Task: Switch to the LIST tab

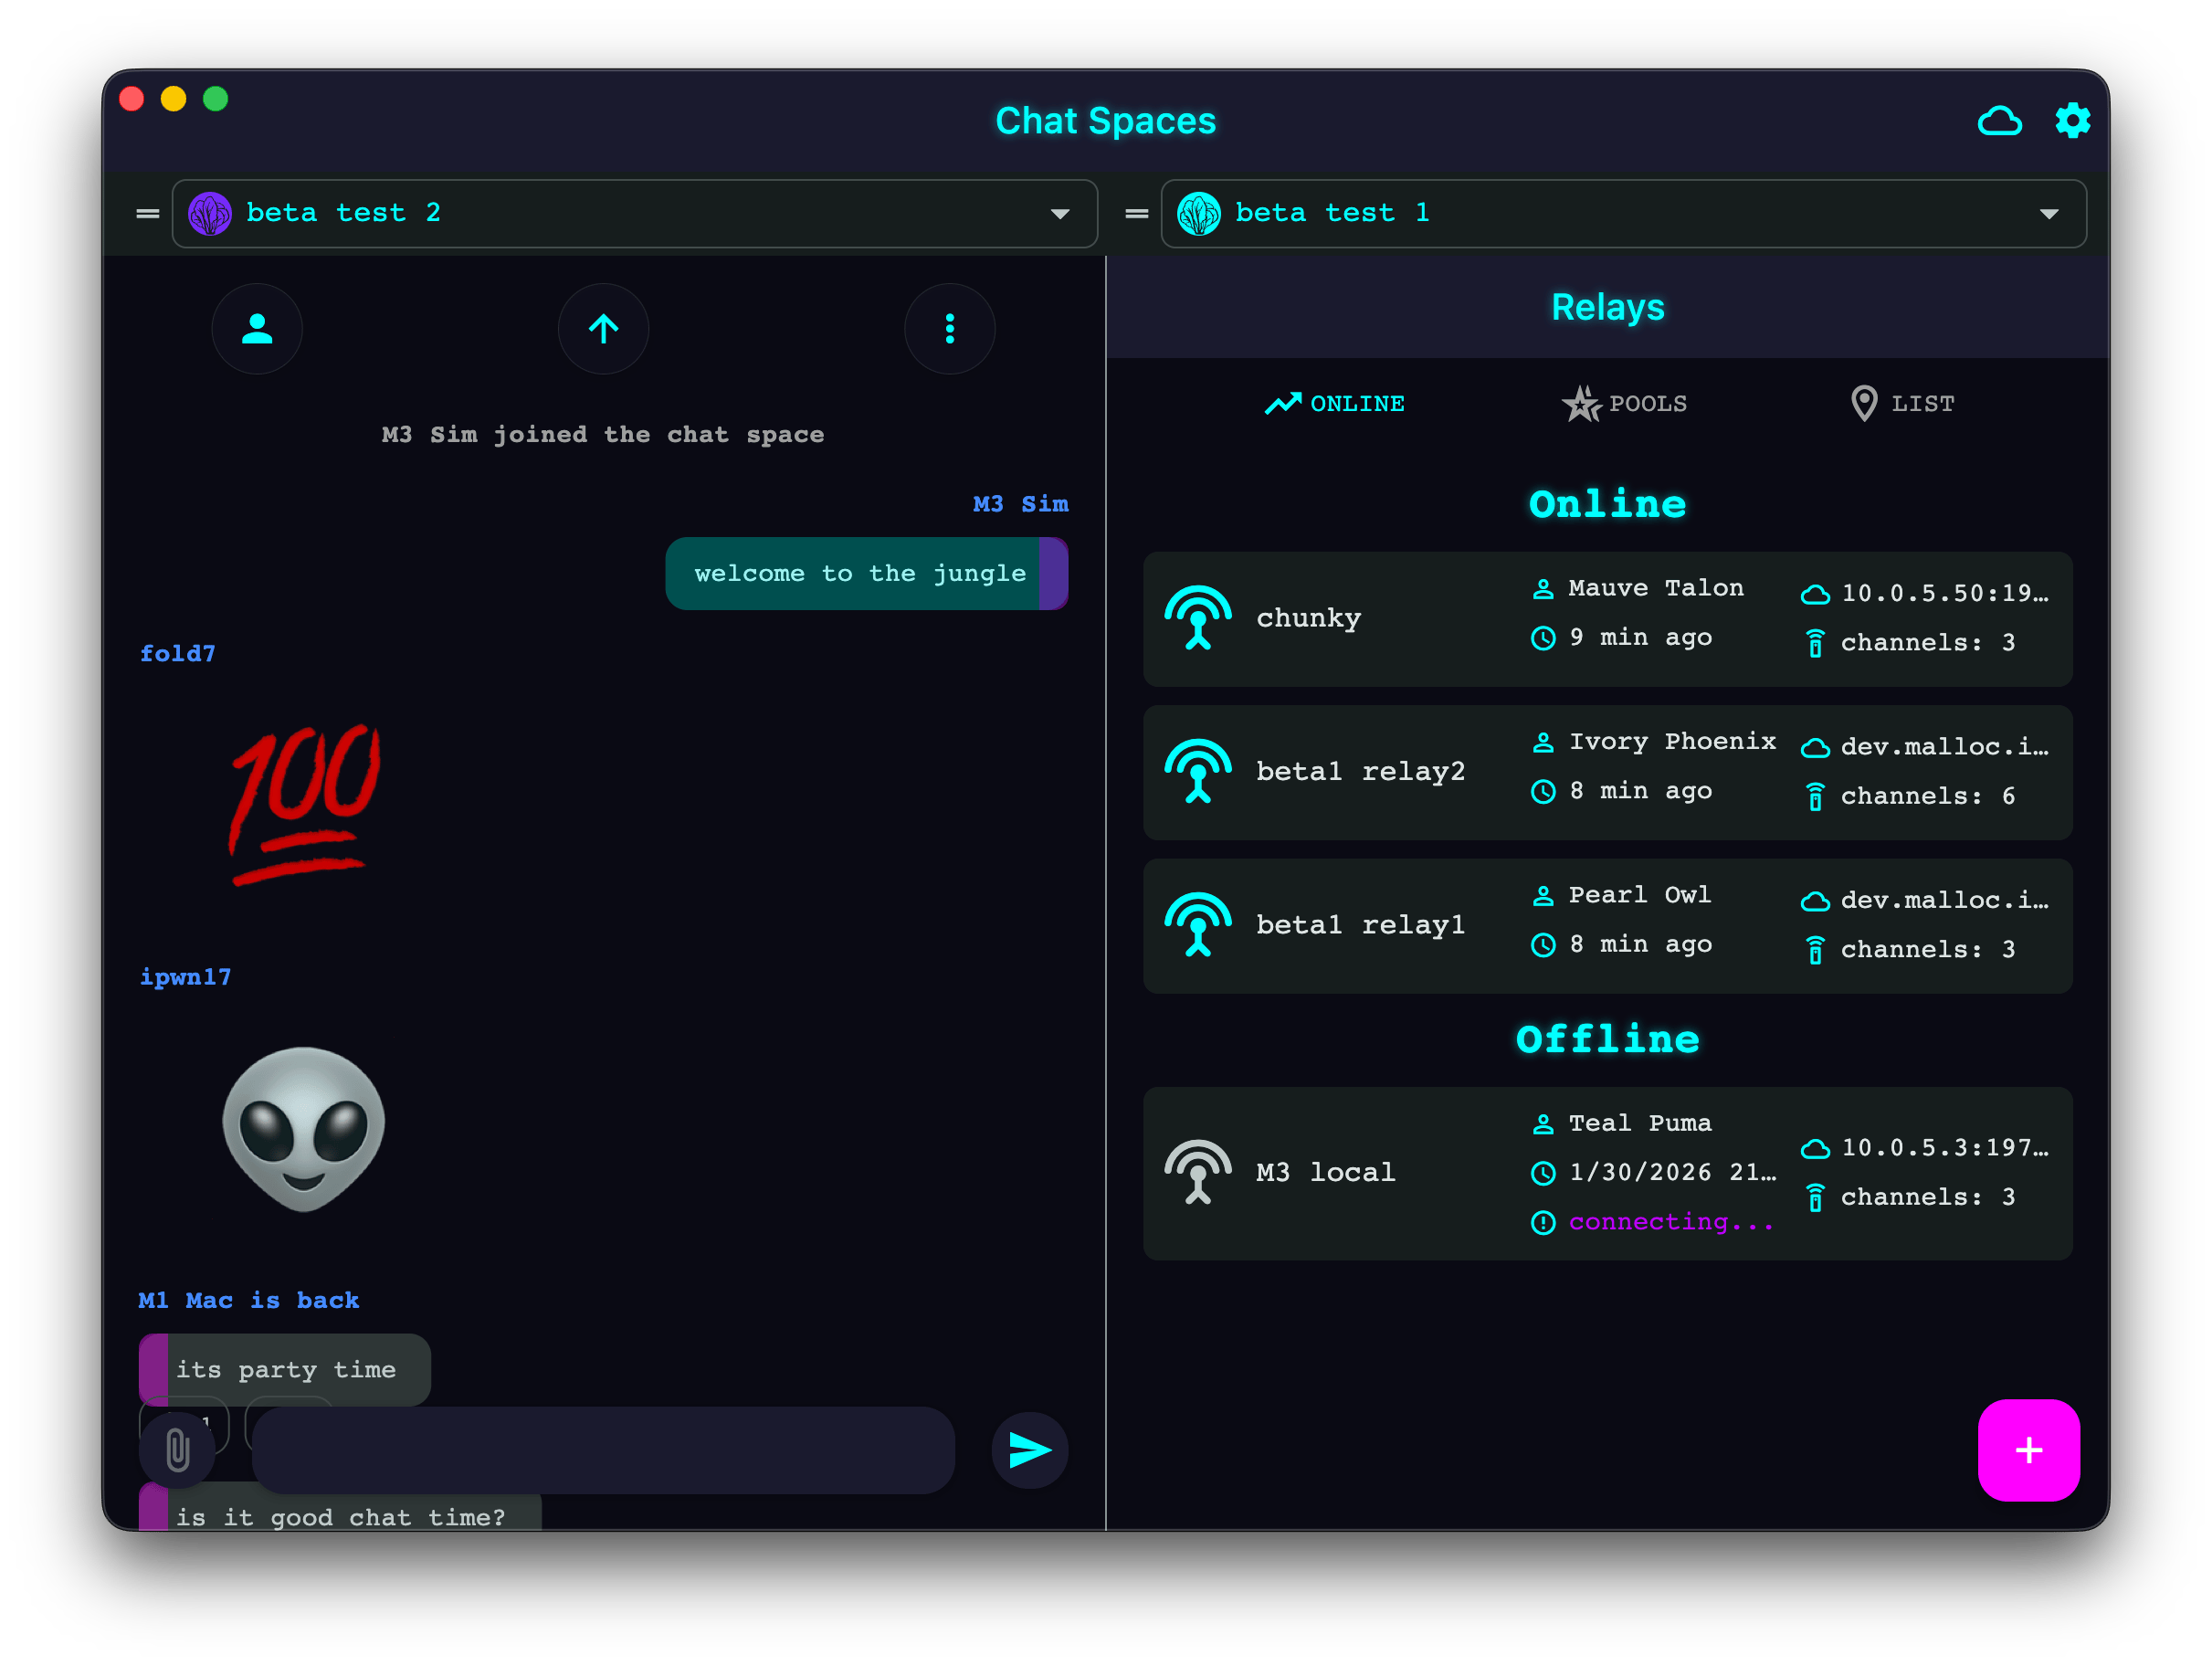Action: click(x=1902, y=404)
